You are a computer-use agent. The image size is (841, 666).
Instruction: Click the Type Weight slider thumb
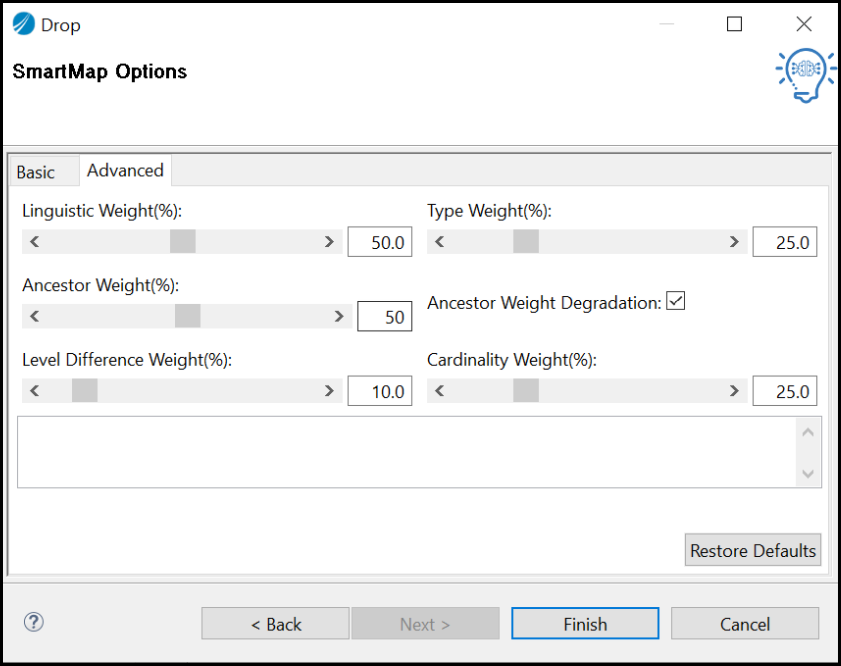526,242
